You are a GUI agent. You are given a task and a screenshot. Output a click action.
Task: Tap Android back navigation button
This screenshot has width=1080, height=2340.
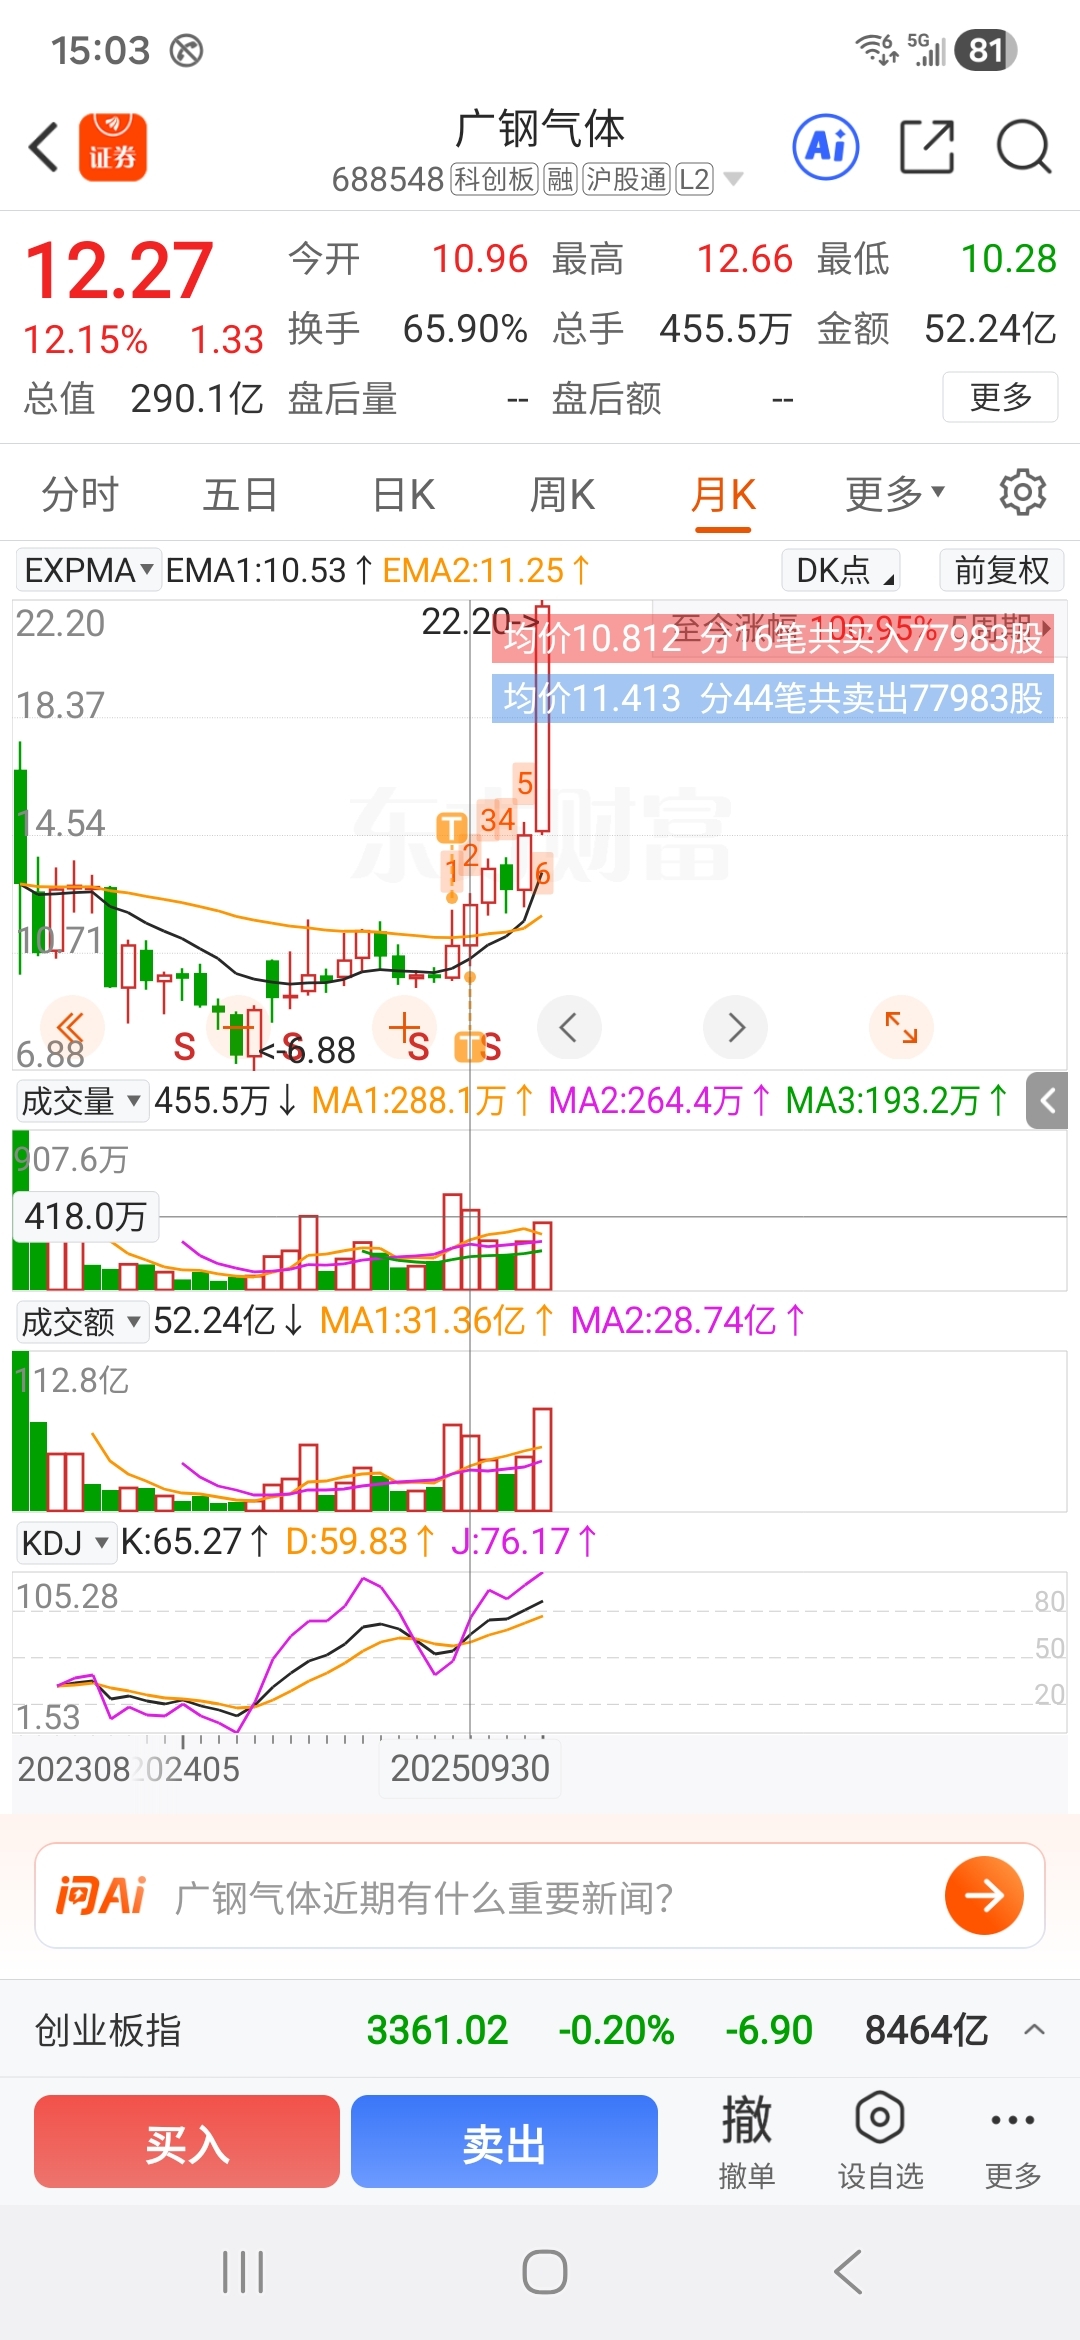click(847, 2272)
